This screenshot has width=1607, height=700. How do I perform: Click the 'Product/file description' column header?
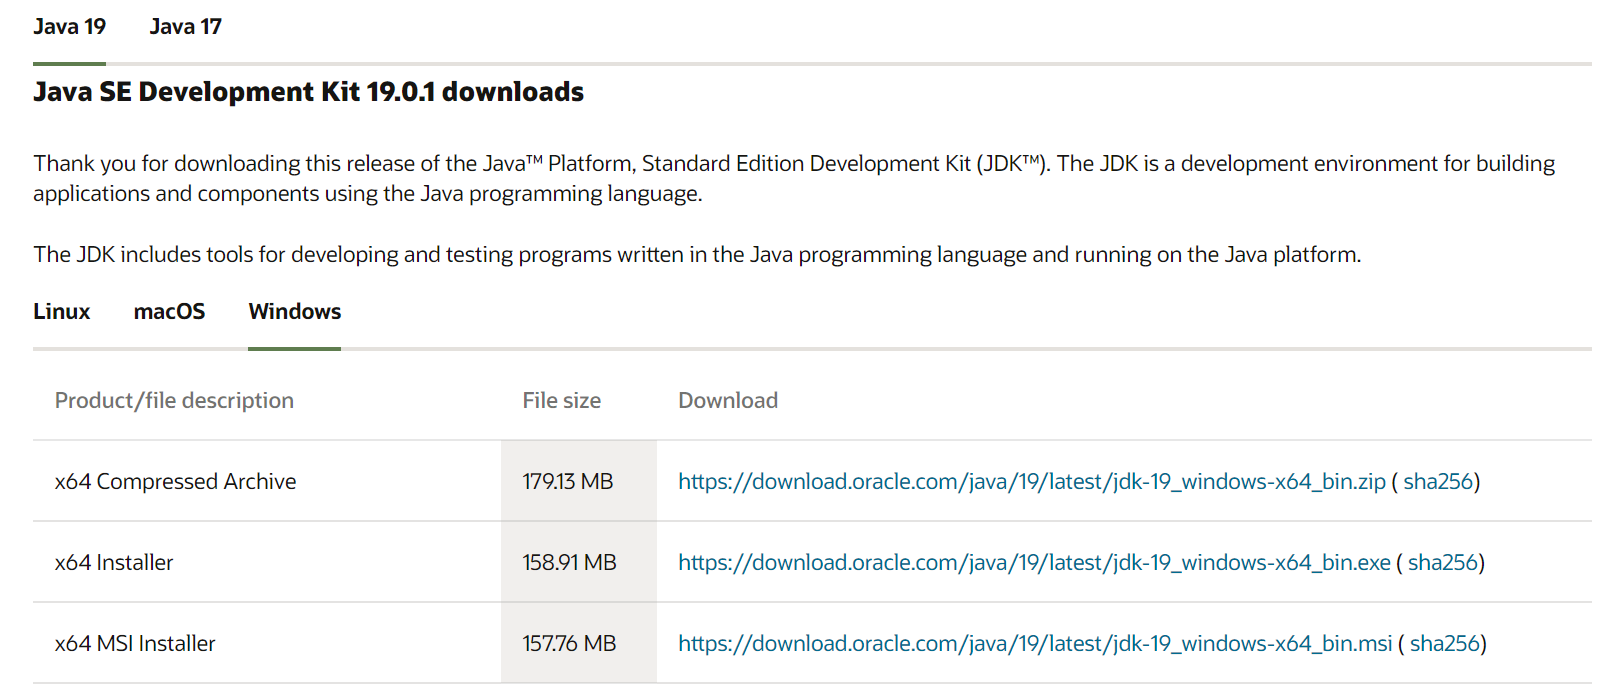(x=174, y=401)
